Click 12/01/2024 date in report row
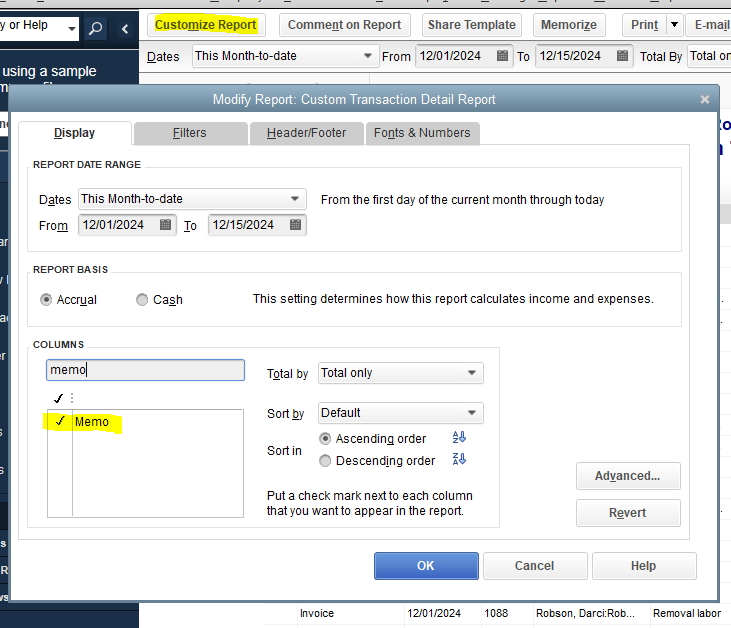The image size is (731, 628). coord(434,614)
